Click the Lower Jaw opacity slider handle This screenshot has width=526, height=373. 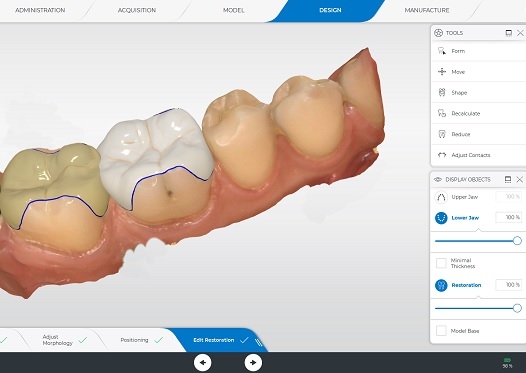(517, 241)
